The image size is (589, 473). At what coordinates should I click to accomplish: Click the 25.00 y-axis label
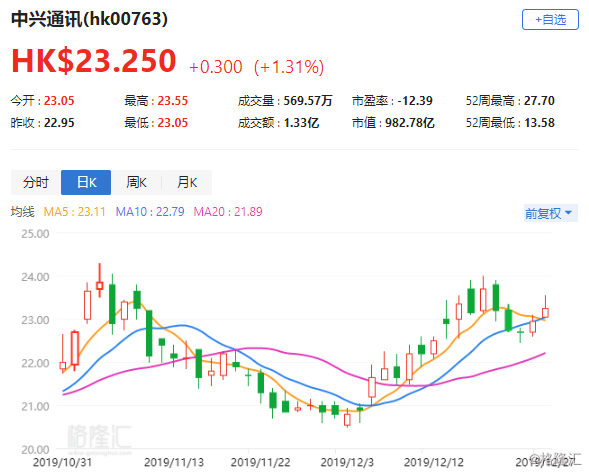tap(35, 234)
